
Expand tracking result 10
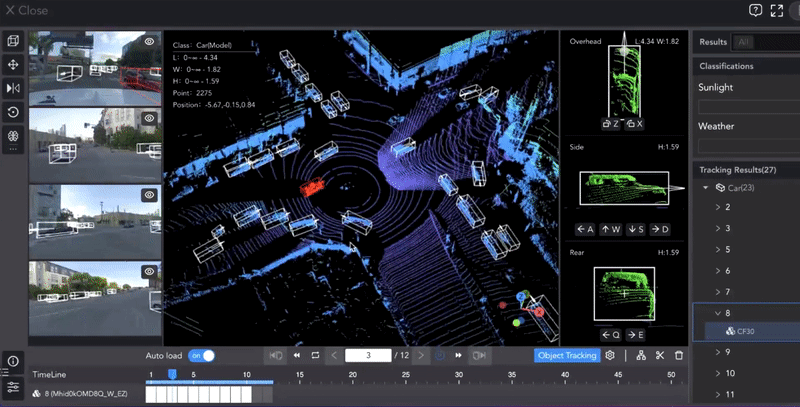pyautogui.click(x=717, y=373)
